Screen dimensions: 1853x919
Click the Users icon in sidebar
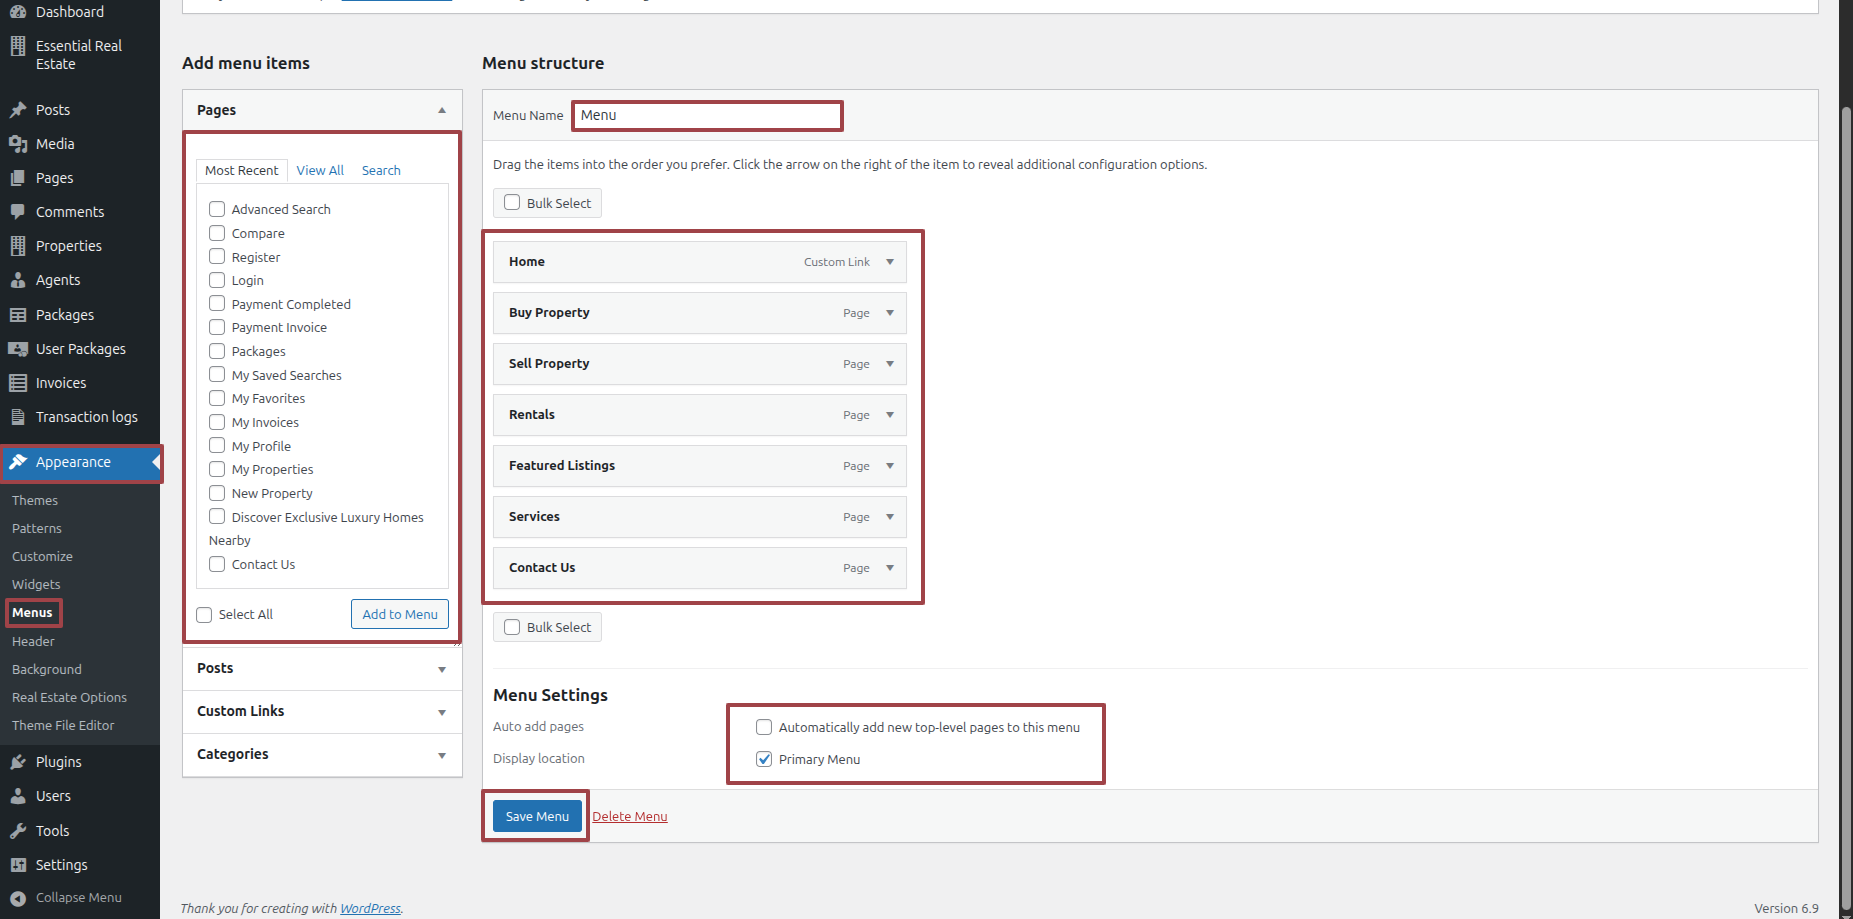click(x=18, y=796)
